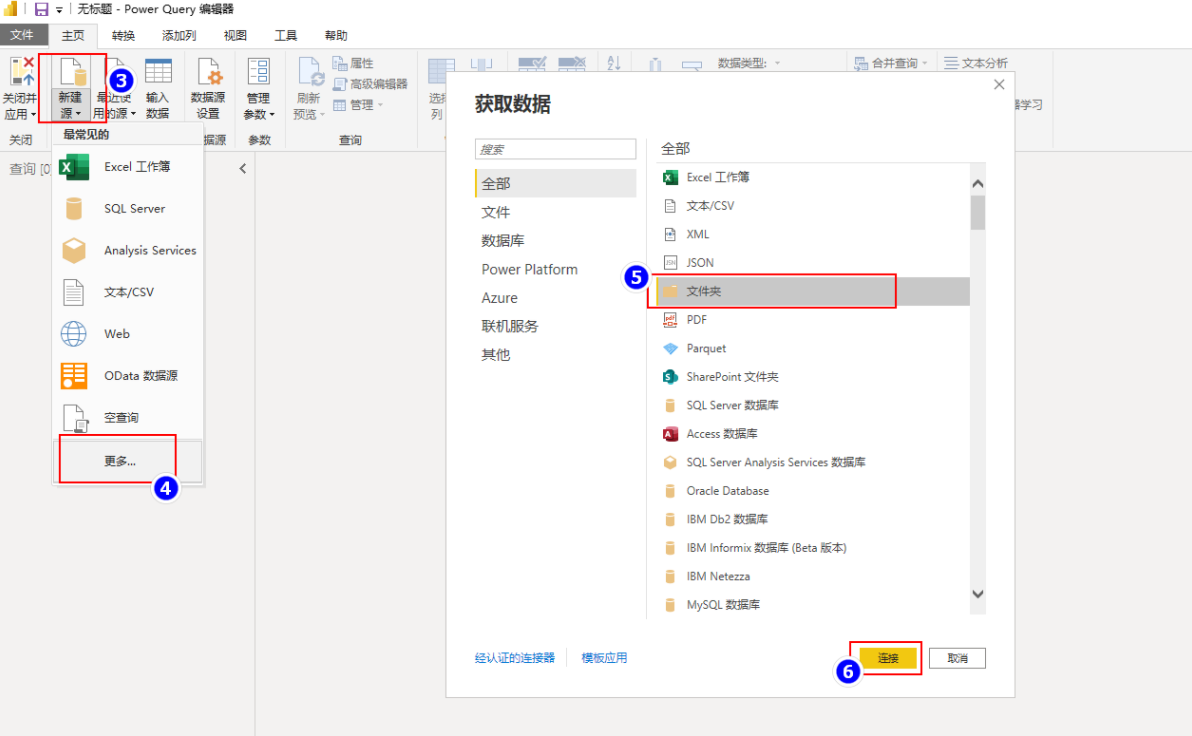Viewport: 1192px width, 736px height.
Task: Click the save icon in title bar
Action: click(x=41, y=9)
